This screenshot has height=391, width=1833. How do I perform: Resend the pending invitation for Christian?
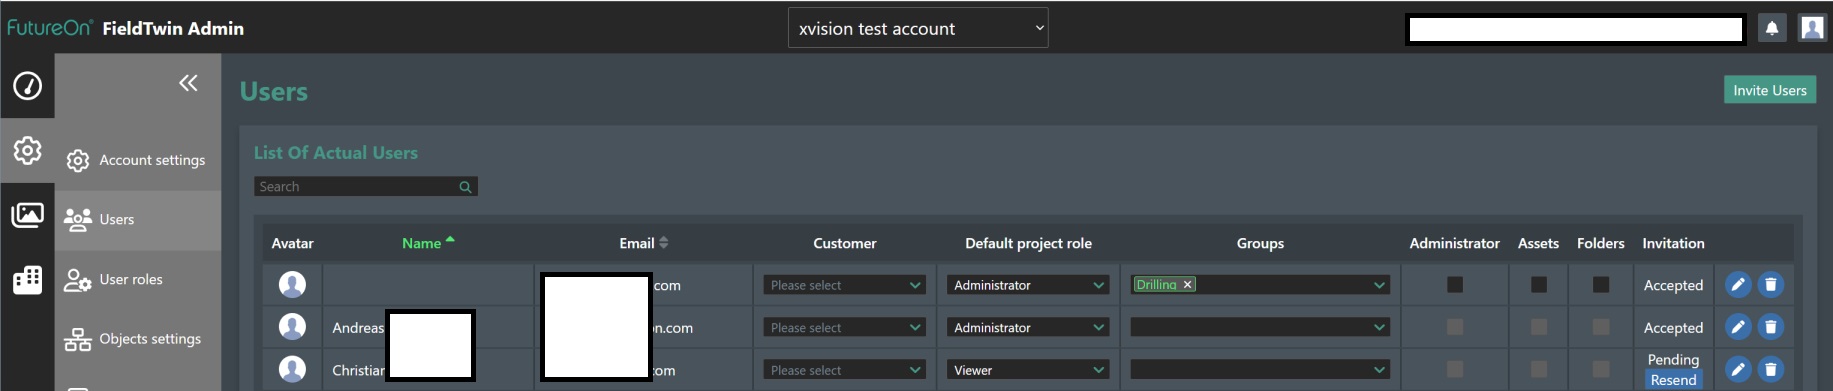(x=1673, y=380)
